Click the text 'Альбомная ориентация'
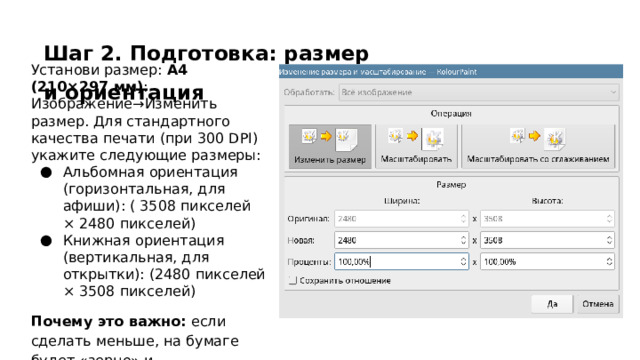 150,172
